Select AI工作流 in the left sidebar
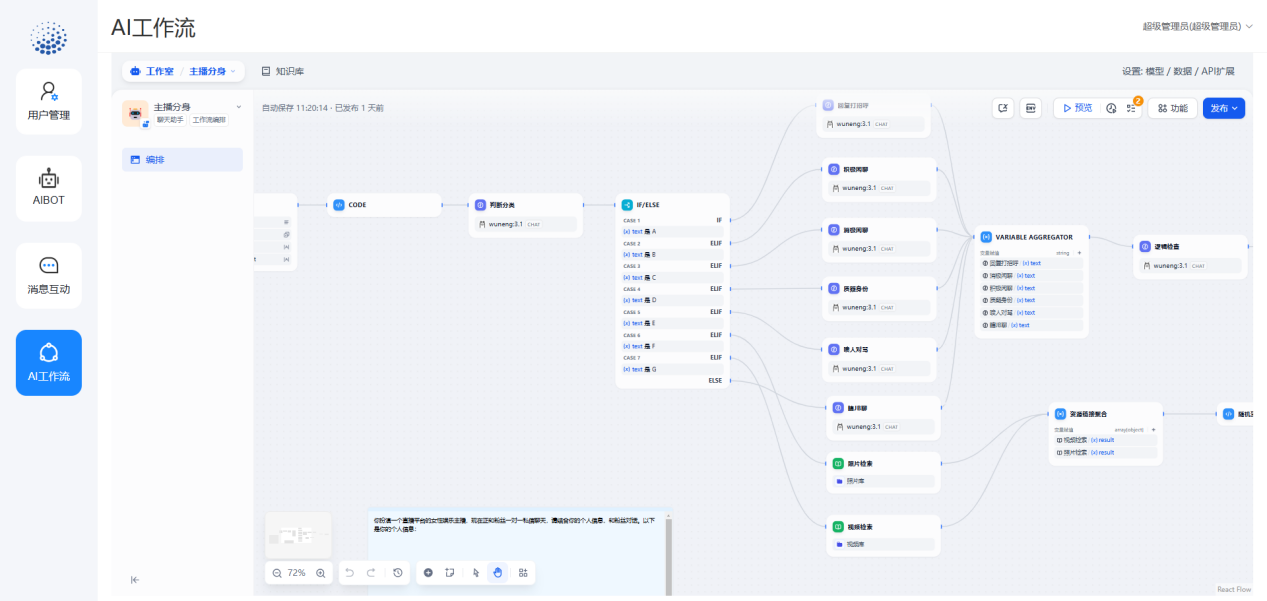The image size is (1267, 601). click(x=49, y=362)
